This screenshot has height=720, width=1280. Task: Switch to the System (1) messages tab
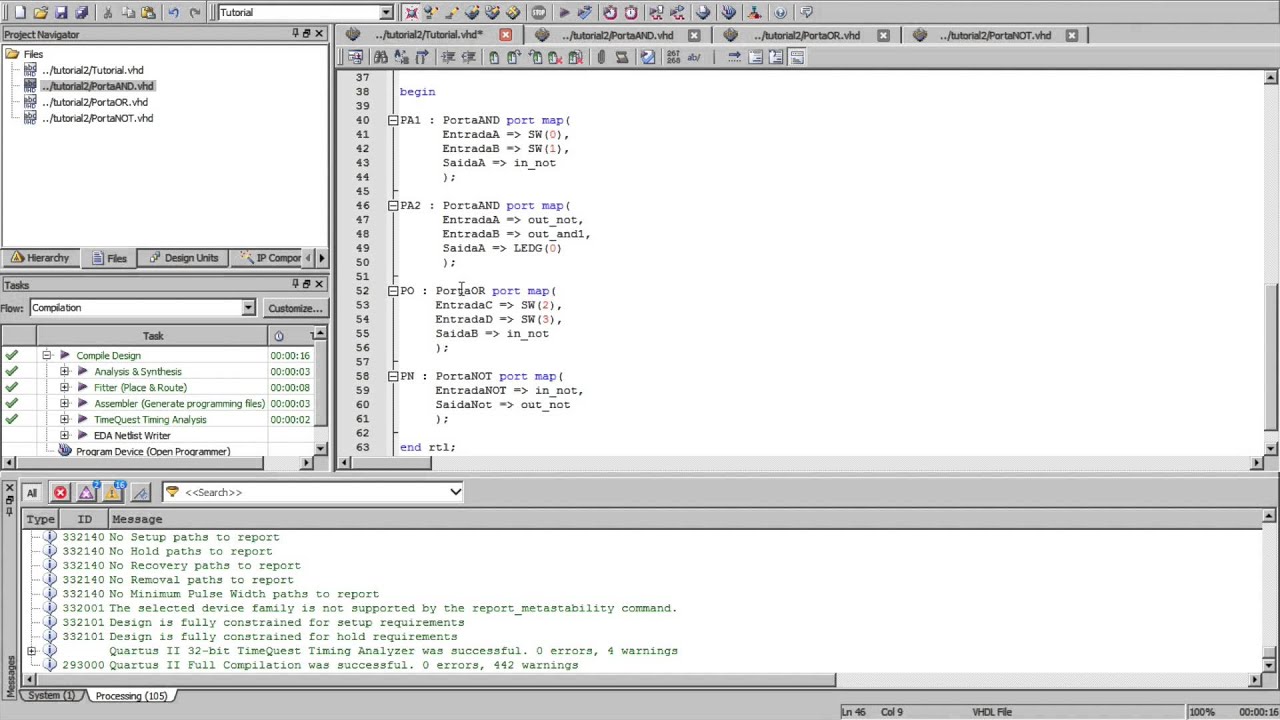point(50,696)
